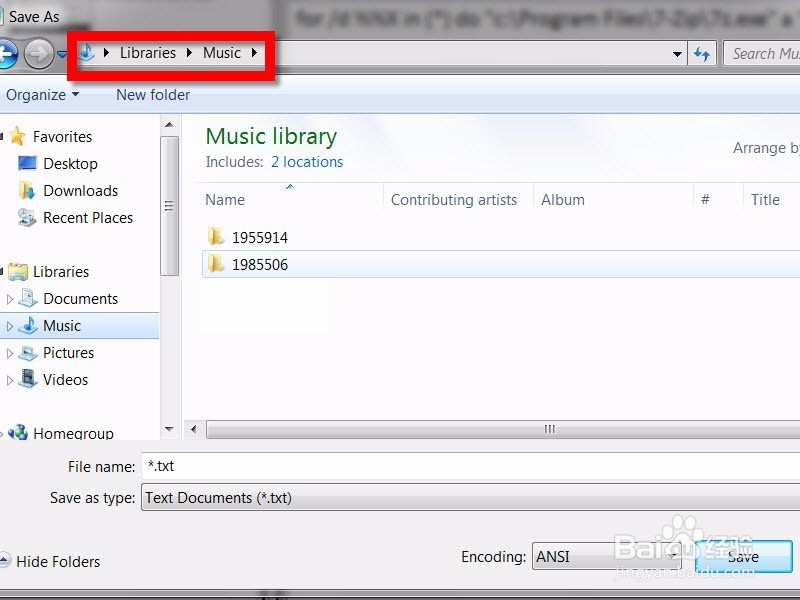Open Desktop from Favorites

70,164
